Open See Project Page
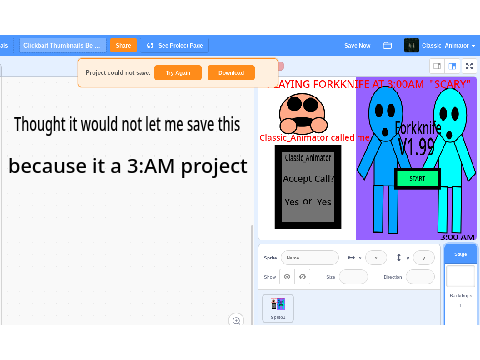 click(x=175, y=45)
